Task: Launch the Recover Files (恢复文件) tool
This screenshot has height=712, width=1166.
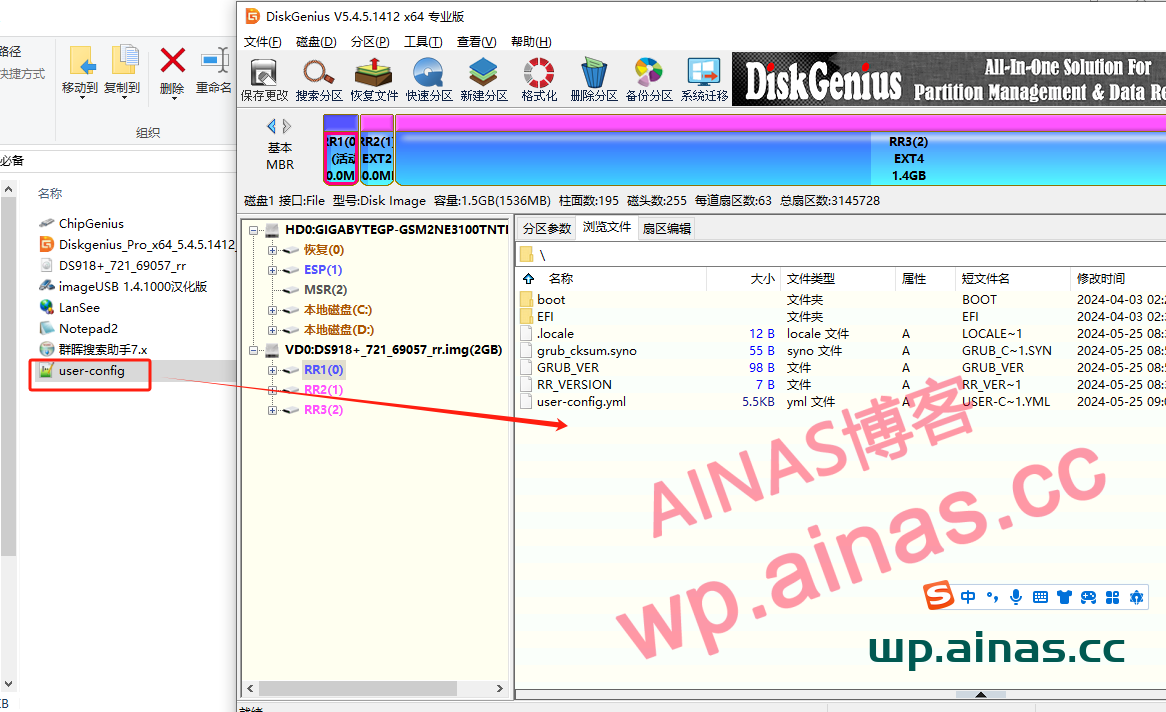Action: [374, 80]
